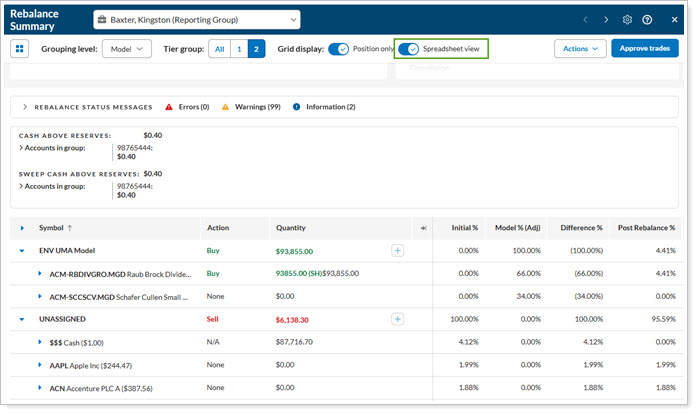This screenshot has width=697, height=414.
Task: Open the settings gear icon
Action: [627, 20]
